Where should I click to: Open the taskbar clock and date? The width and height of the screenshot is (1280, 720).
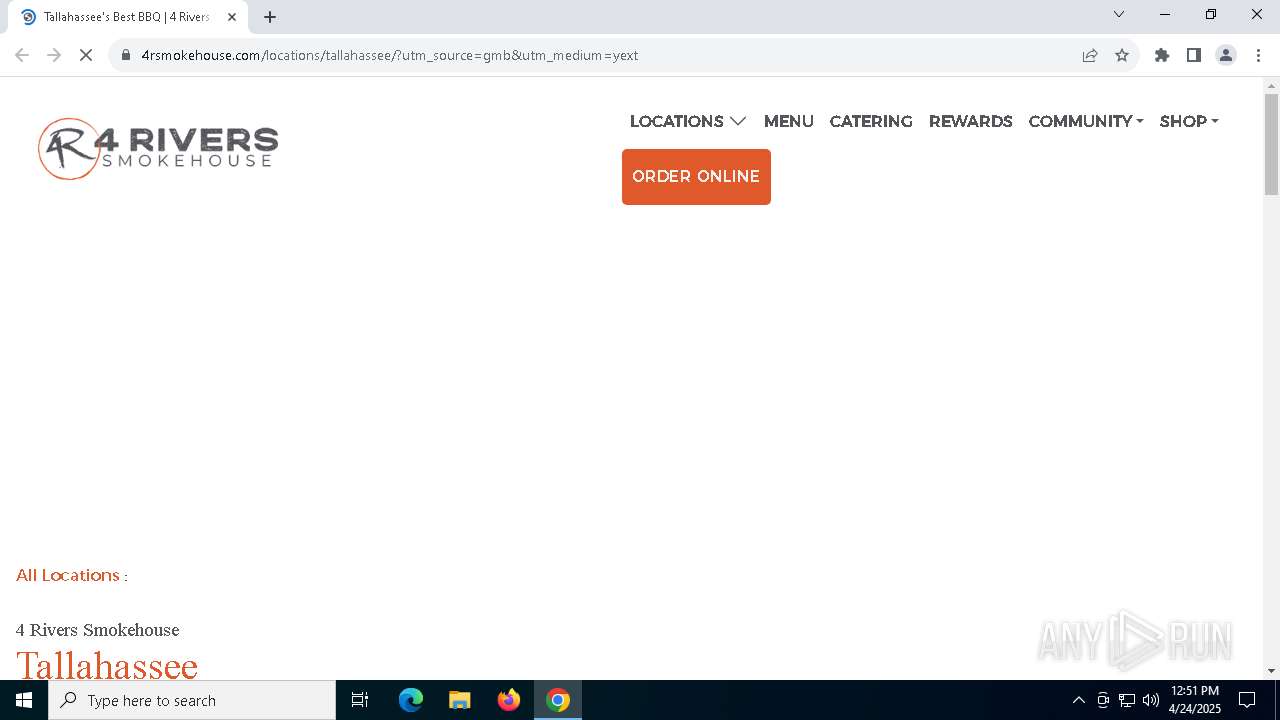pos(1195,700)
